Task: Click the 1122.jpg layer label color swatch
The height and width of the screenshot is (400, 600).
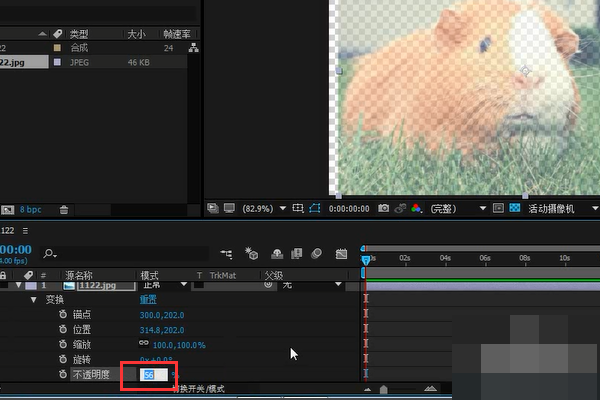Action: (x=31, y=286)
